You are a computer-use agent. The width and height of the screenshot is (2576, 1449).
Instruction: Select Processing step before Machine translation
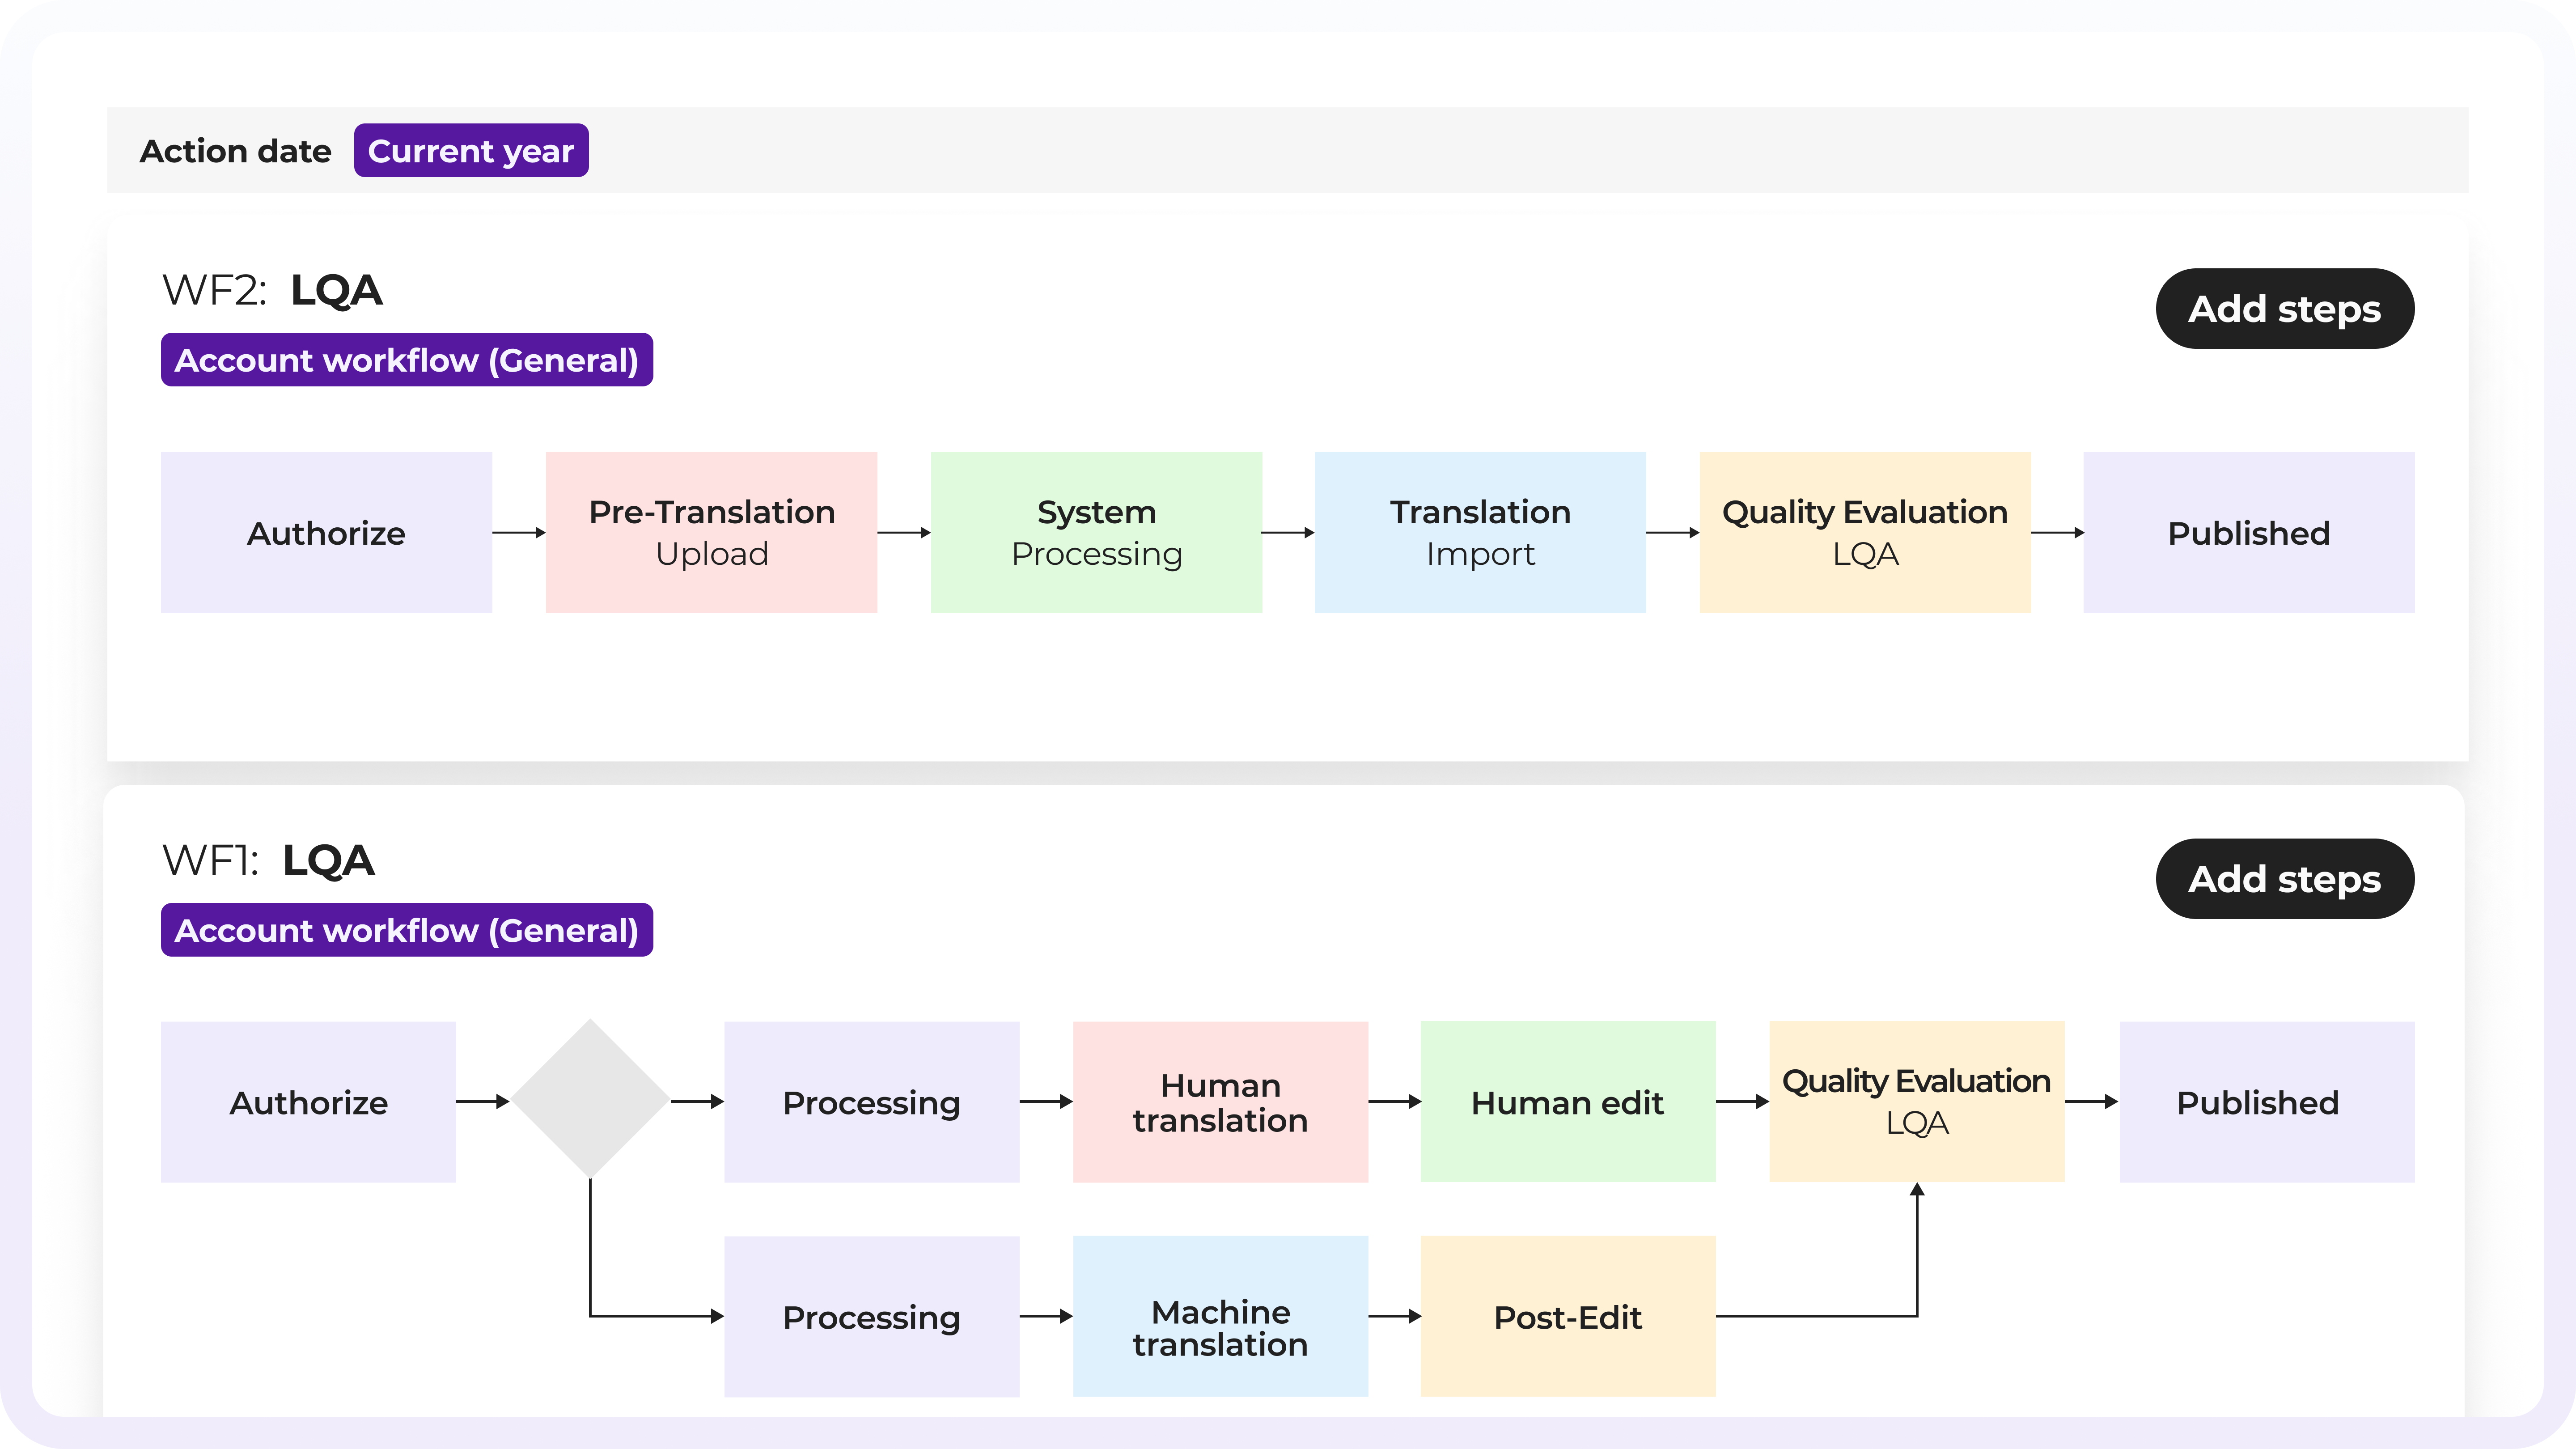click(x=871, y=1316)
